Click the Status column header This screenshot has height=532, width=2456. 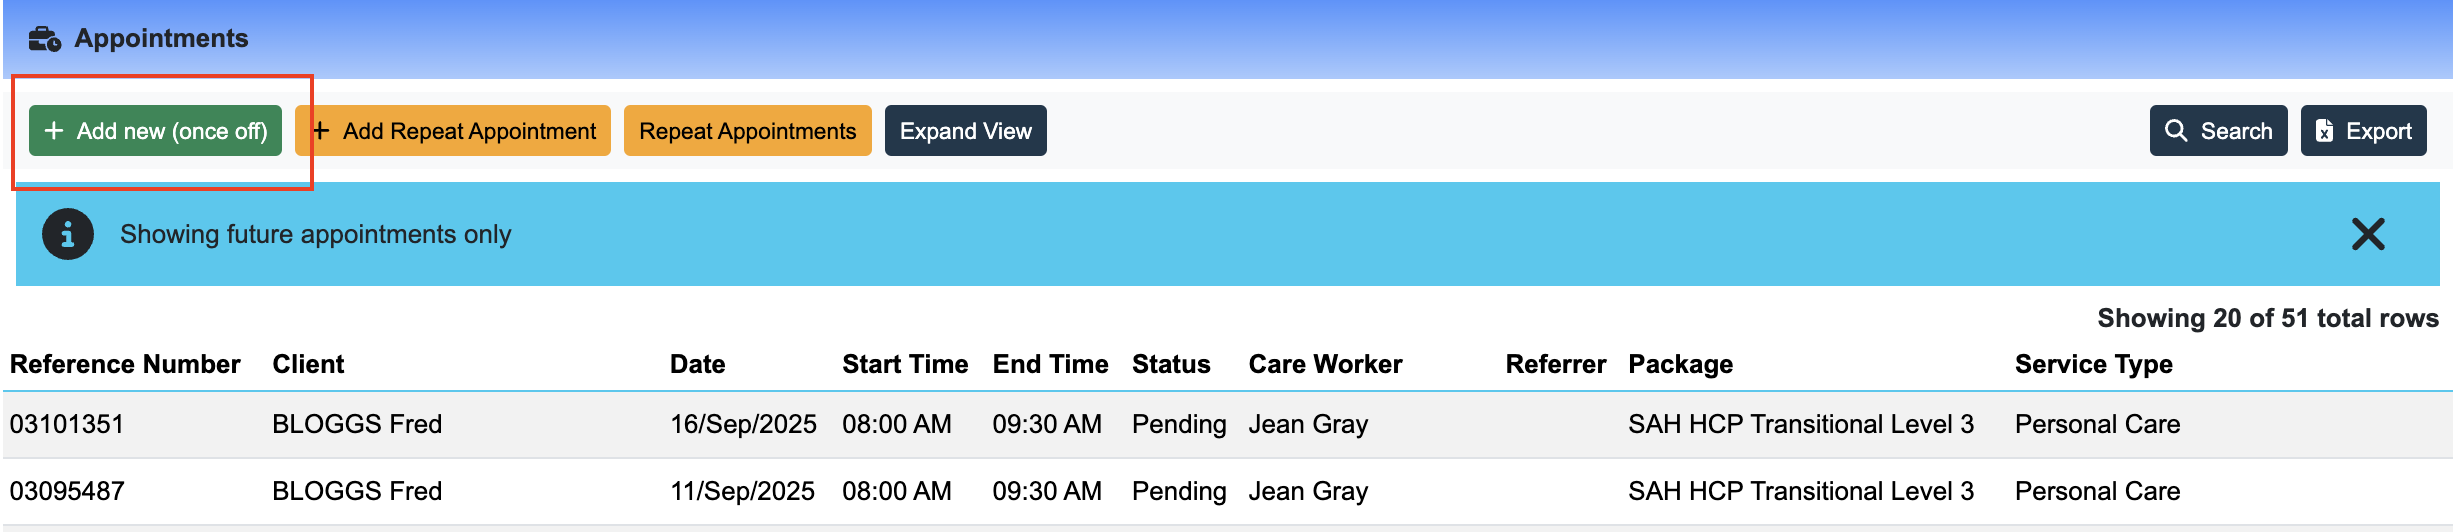click(1170, 364)
